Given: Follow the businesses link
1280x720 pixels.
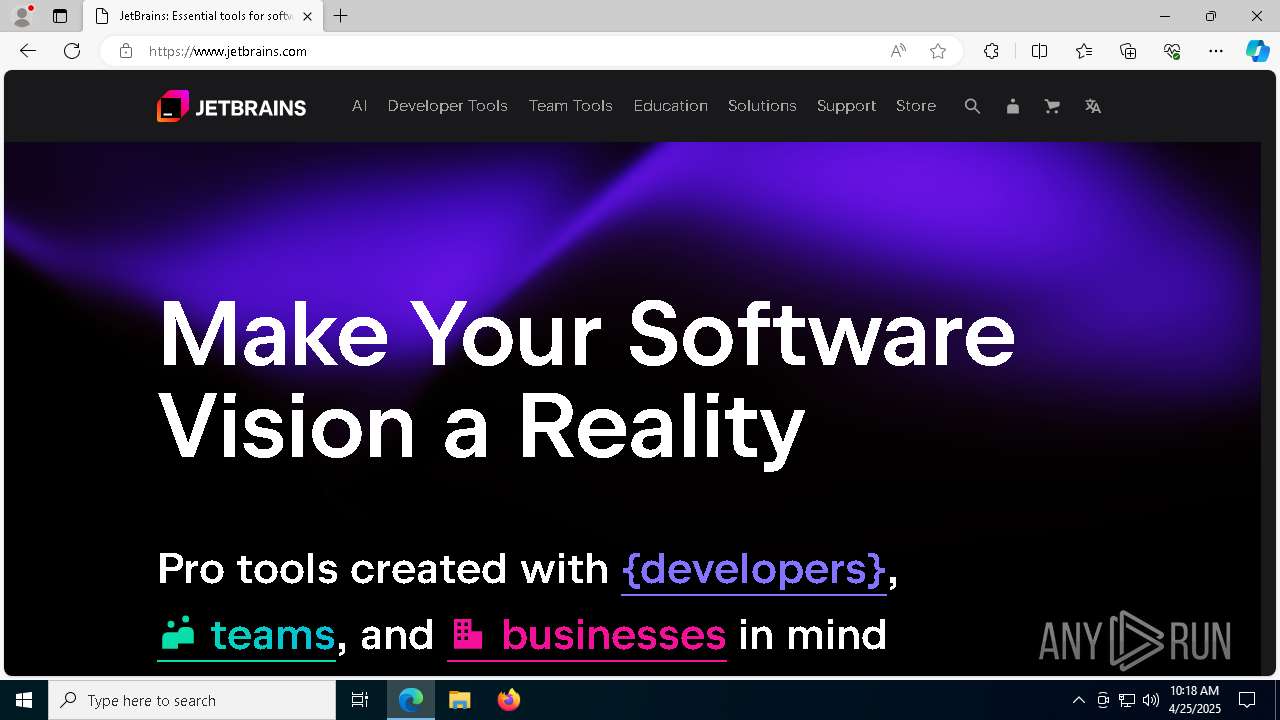Looking at the screenshot, I should [587, 636].
